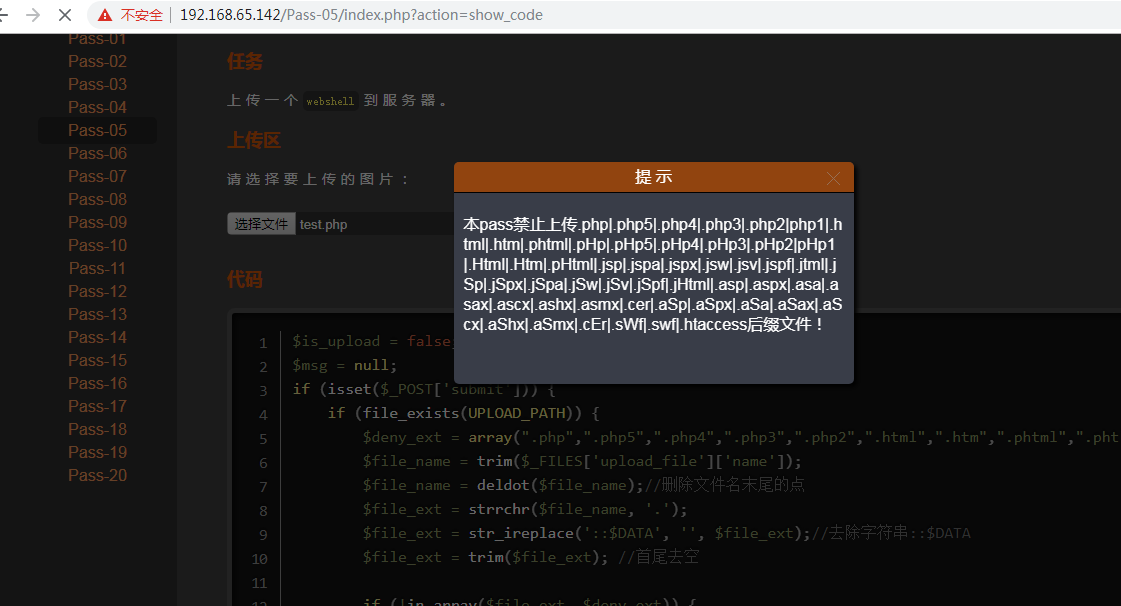
Task: Click the 代码 heading
Action: (x=245, y=279)
